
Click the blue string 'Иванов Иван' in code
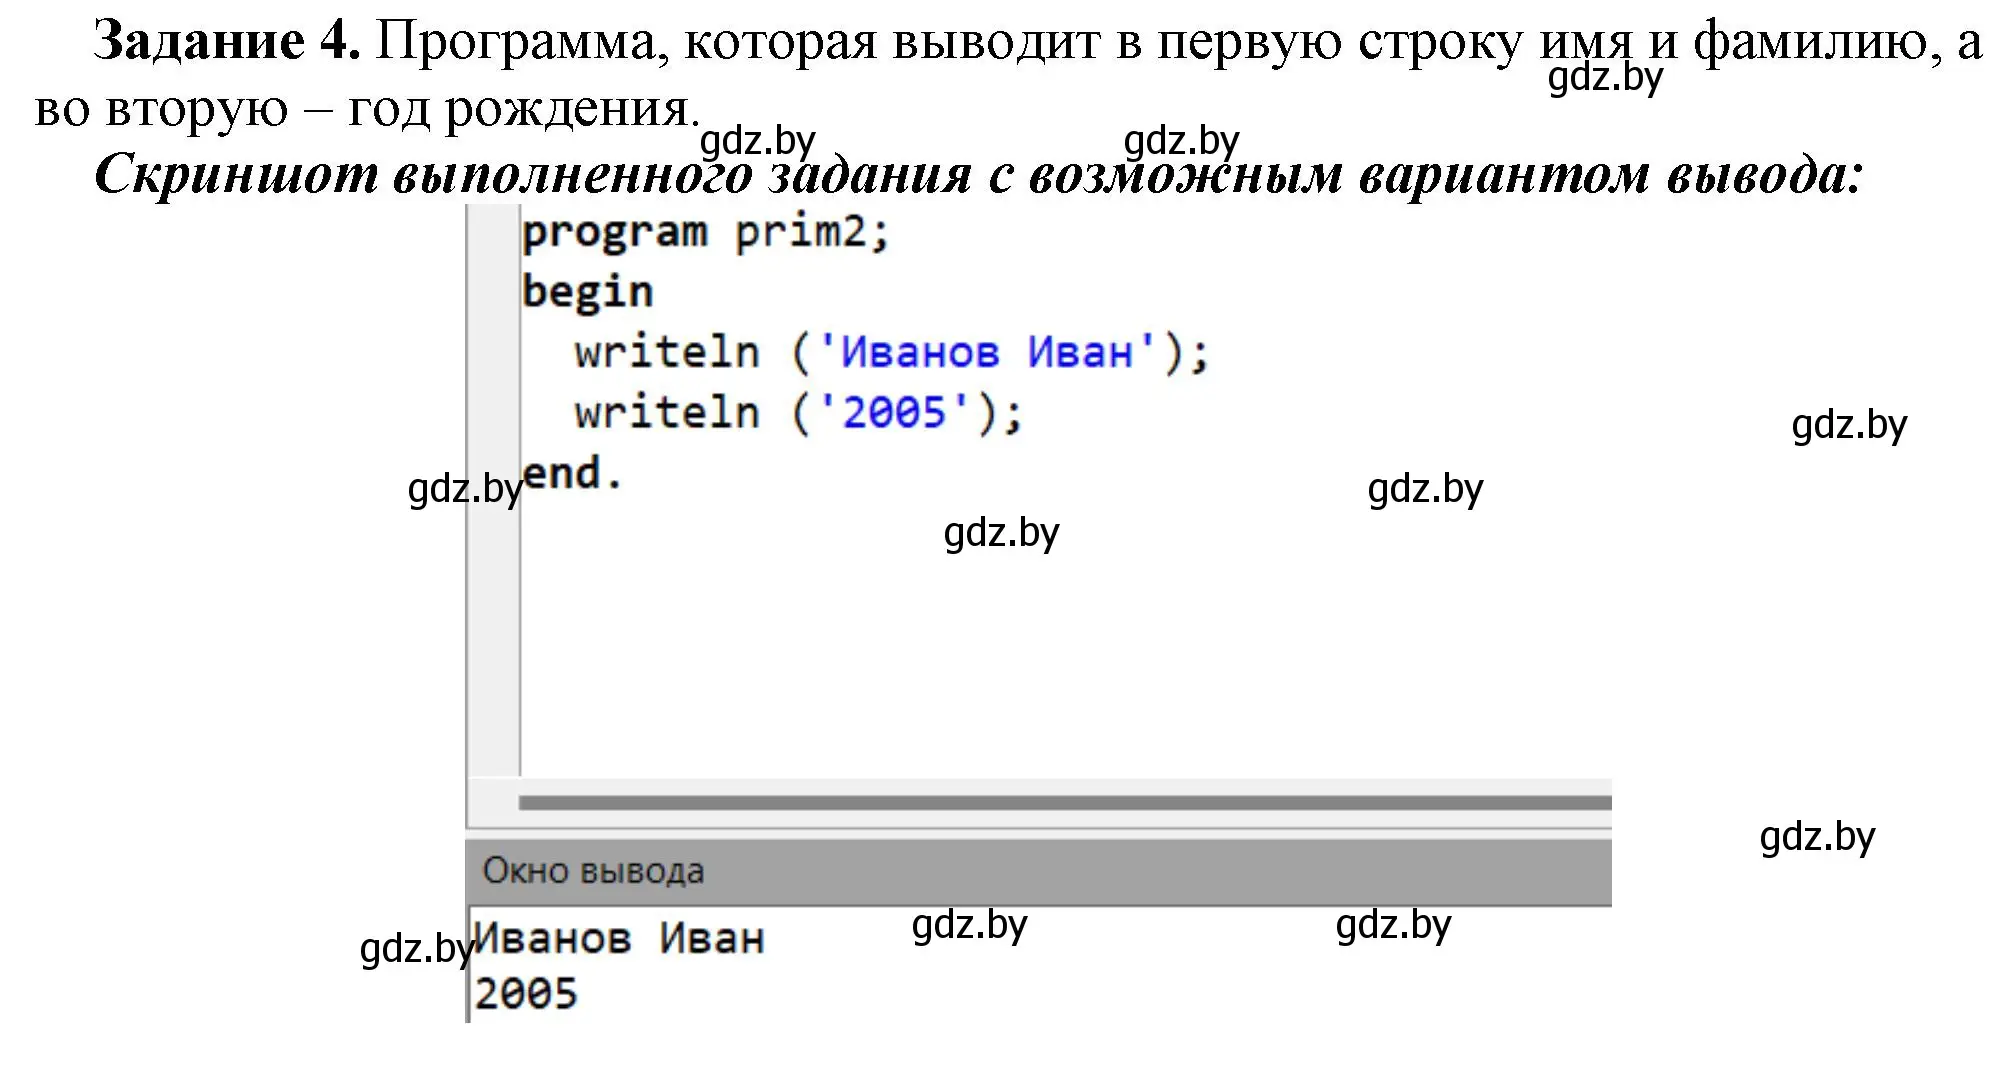pyautogui.click(x=987, y=353)
